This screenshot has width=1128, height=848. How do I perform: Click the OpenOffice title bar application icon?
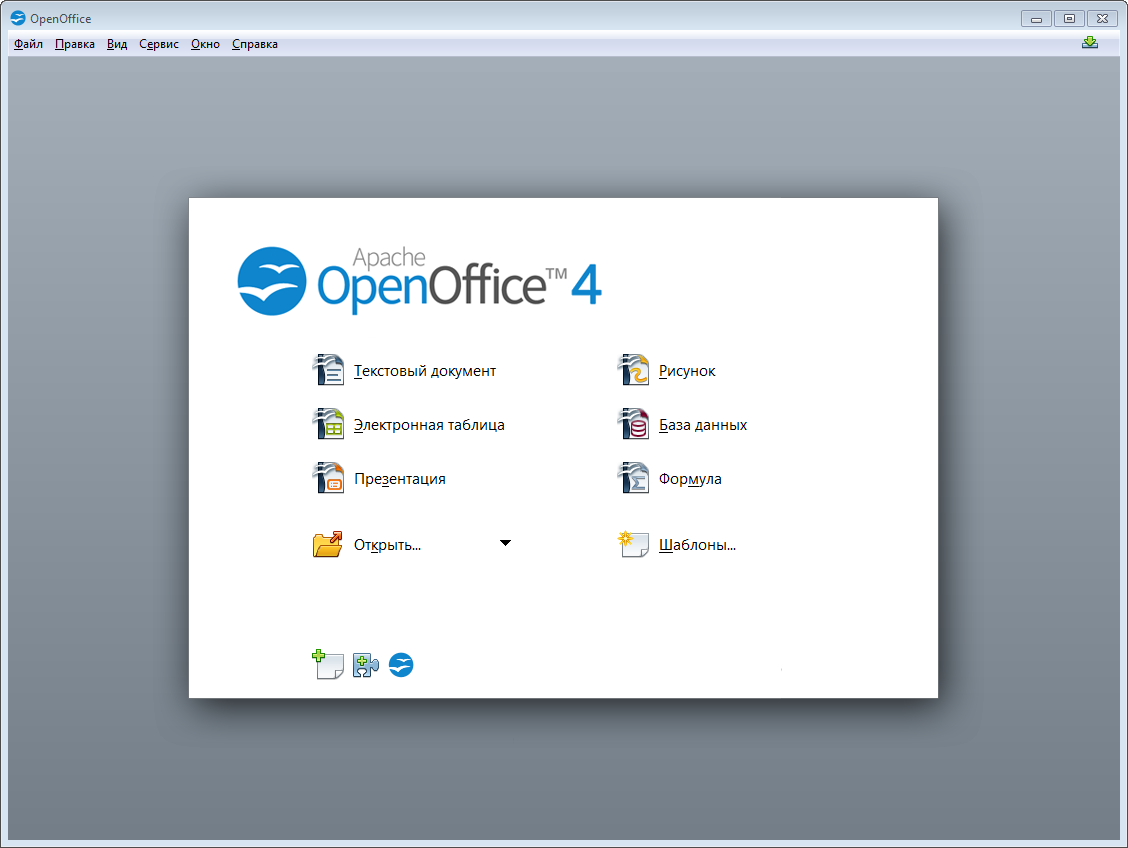point(18,18)
